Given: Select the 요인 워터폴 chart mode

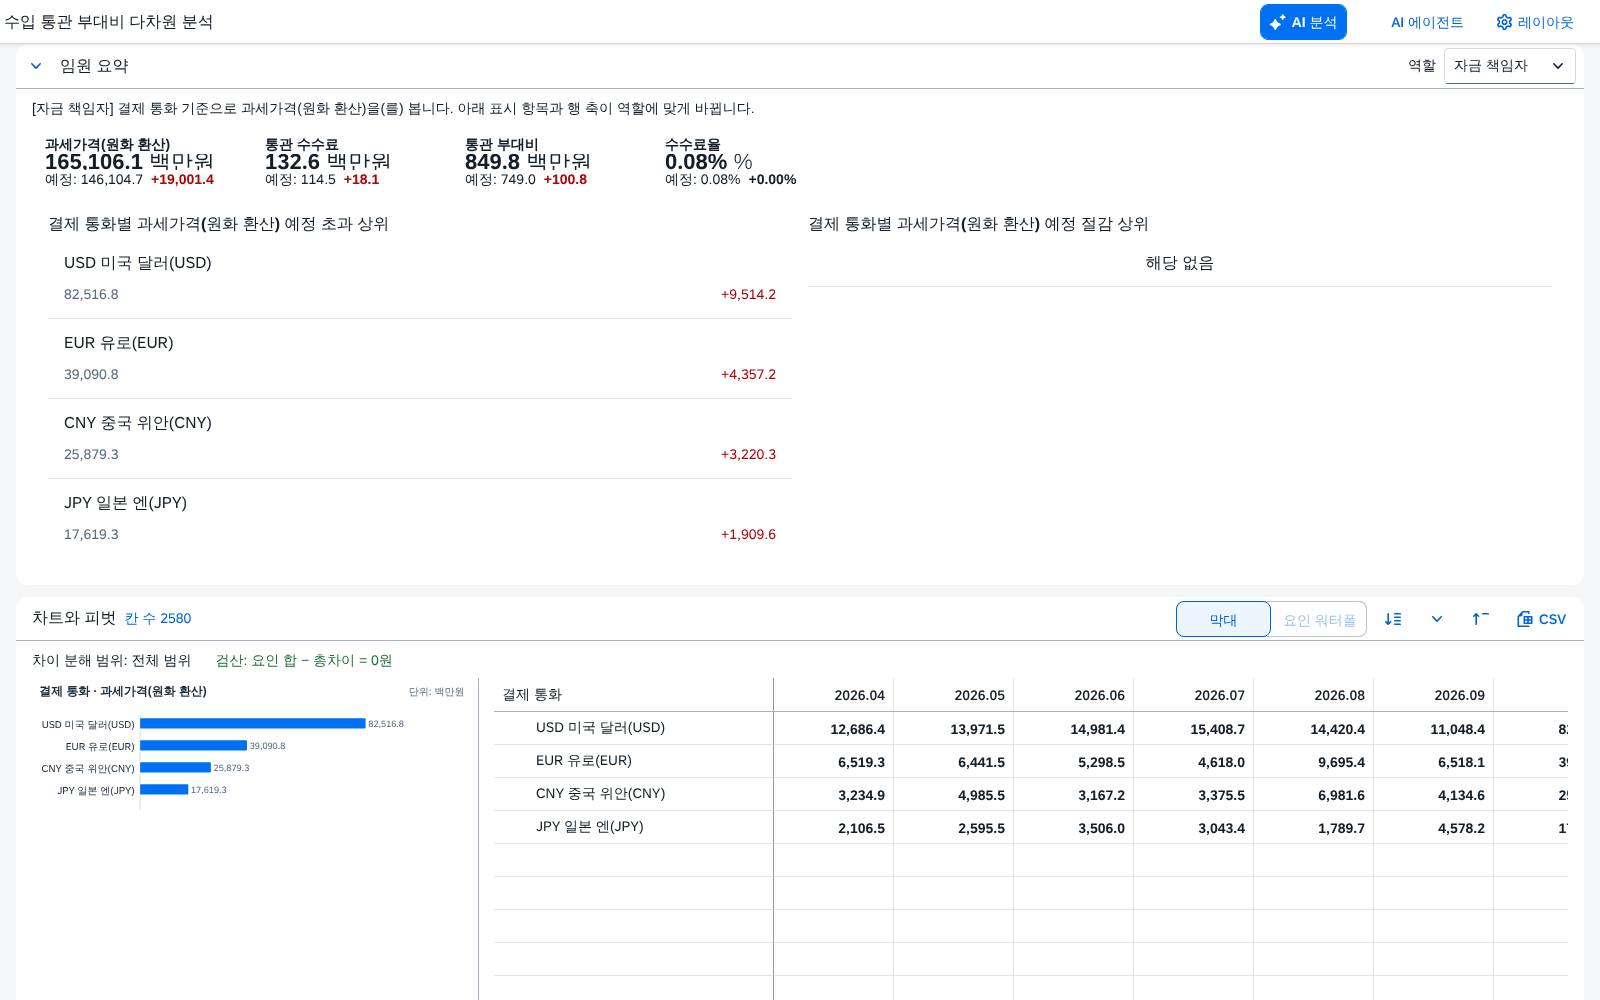Looking at the screenshot, I should click(x=1319, y=619).
